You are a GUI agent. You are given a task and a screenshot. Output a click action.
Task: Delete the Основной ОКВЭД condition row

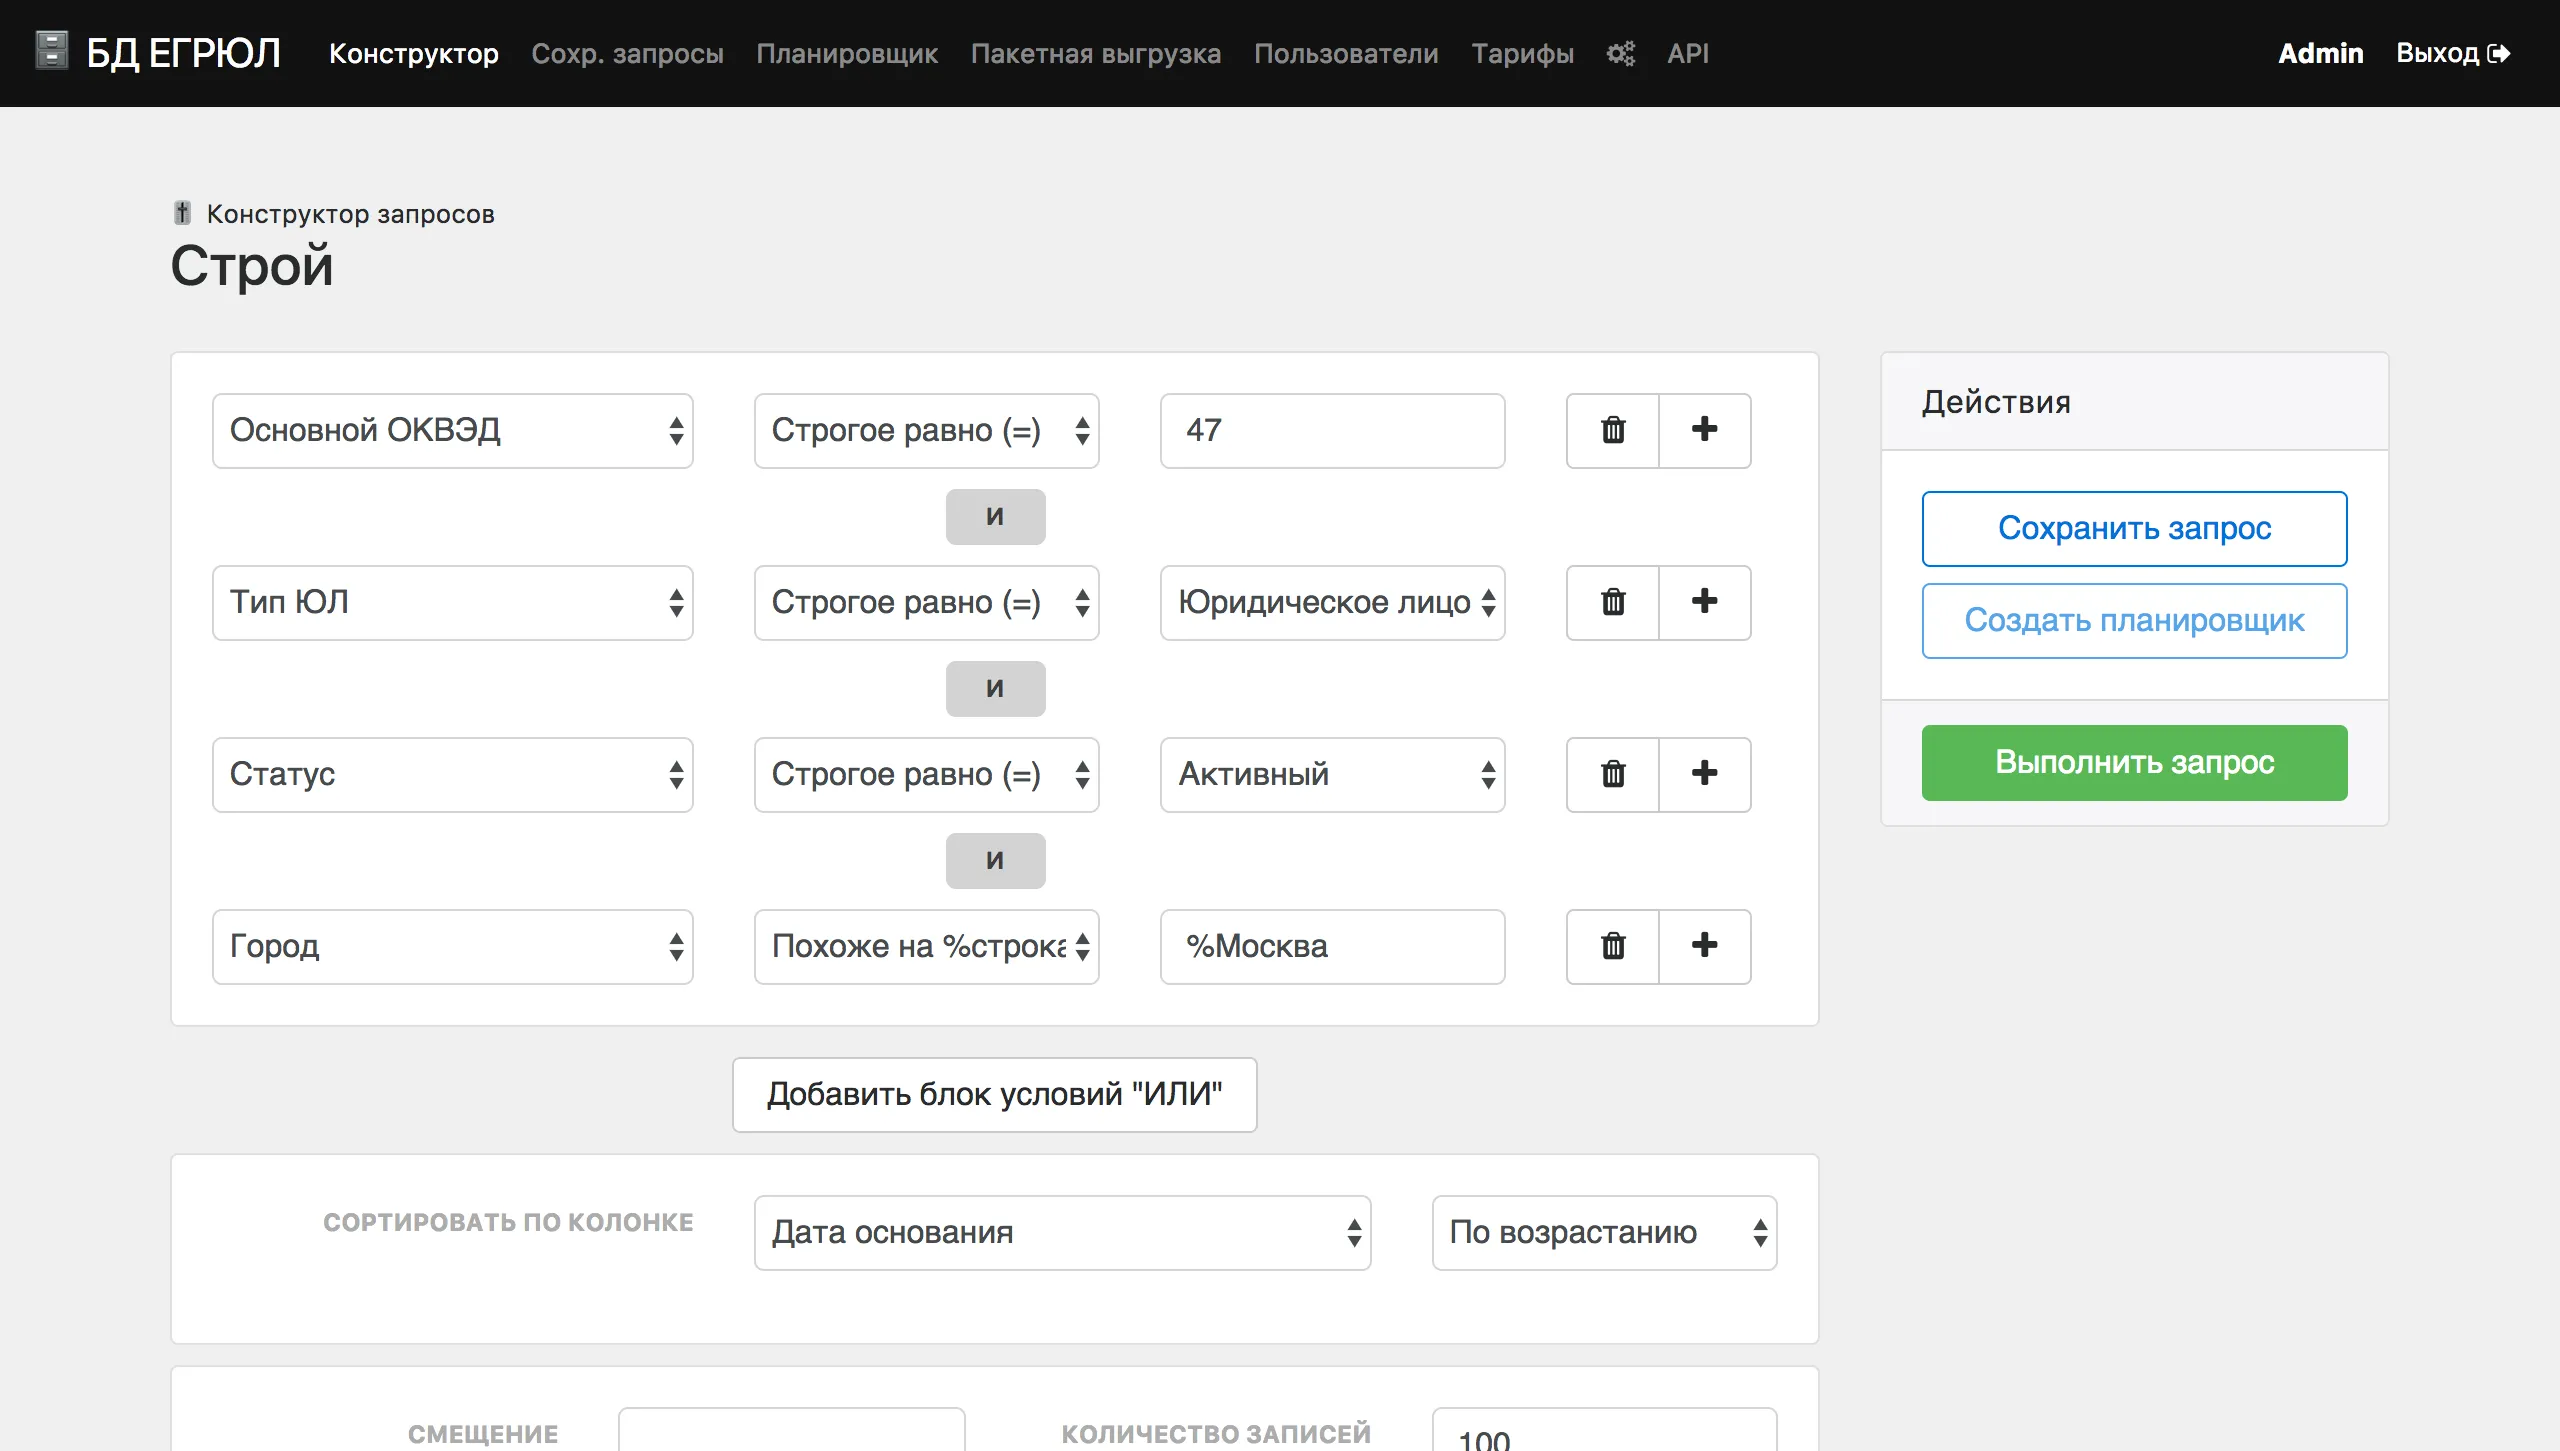1611,430
